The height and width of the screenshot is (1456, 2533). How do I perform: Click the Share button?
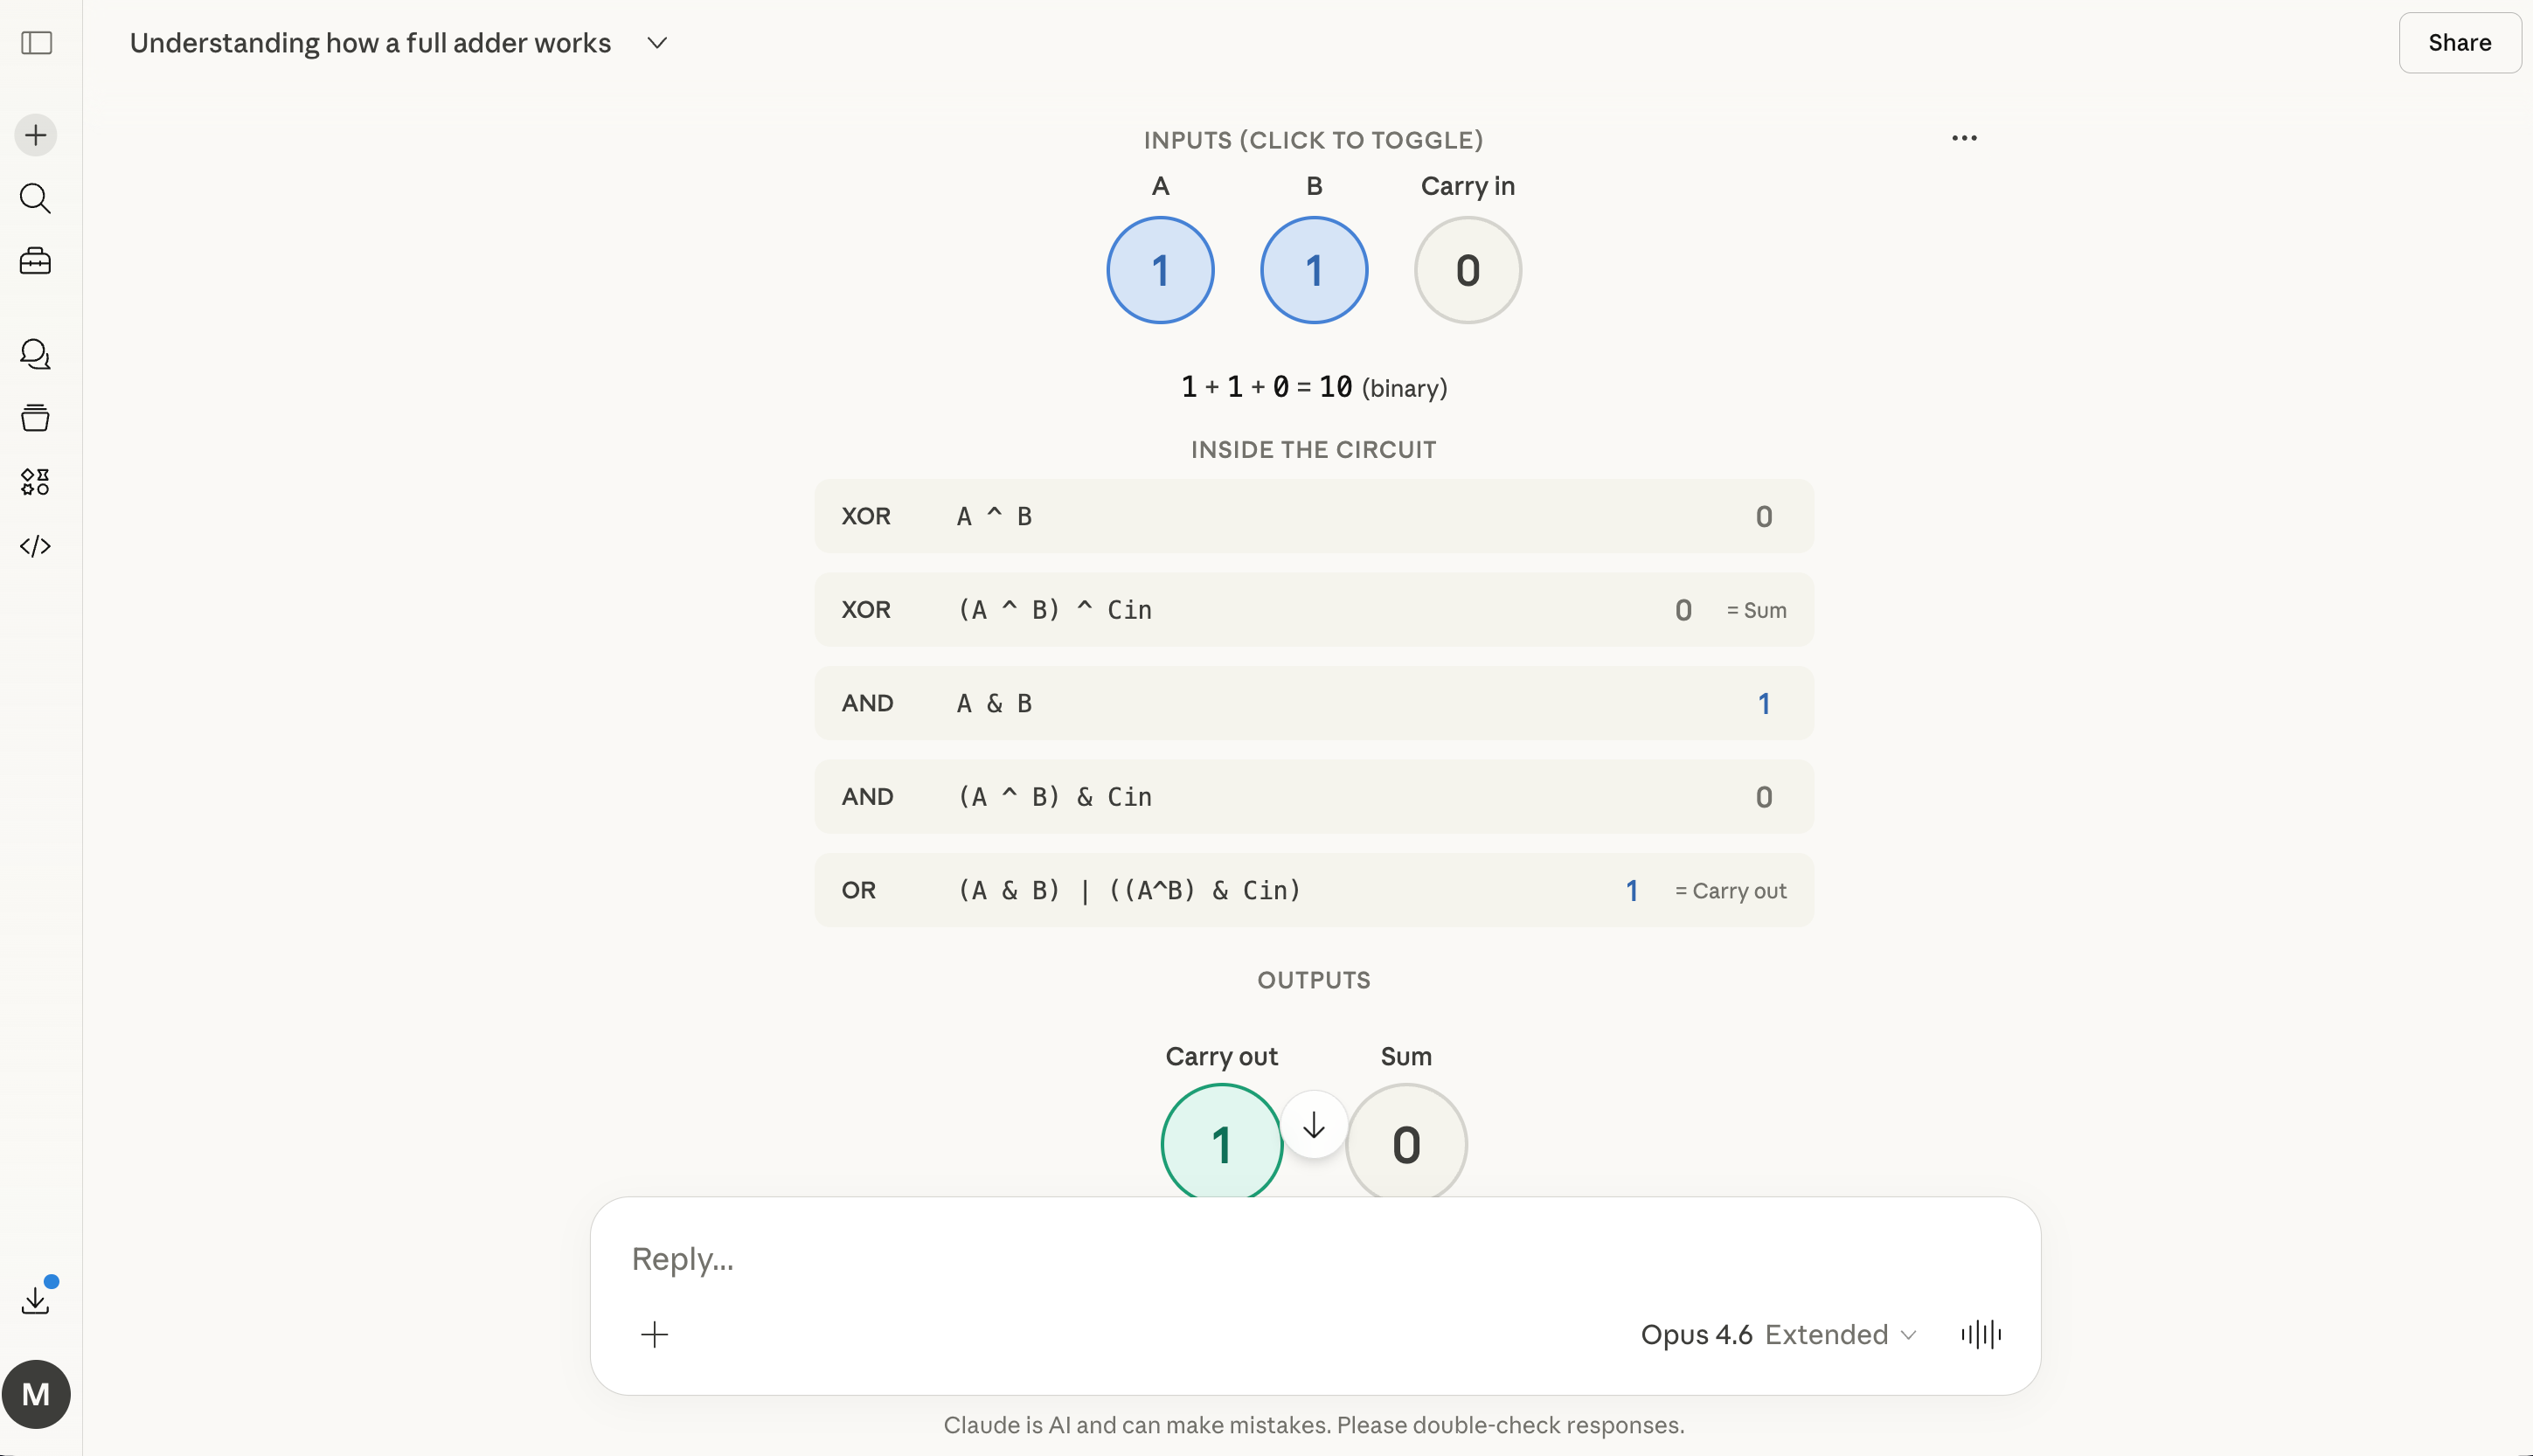click(2459, 43)
